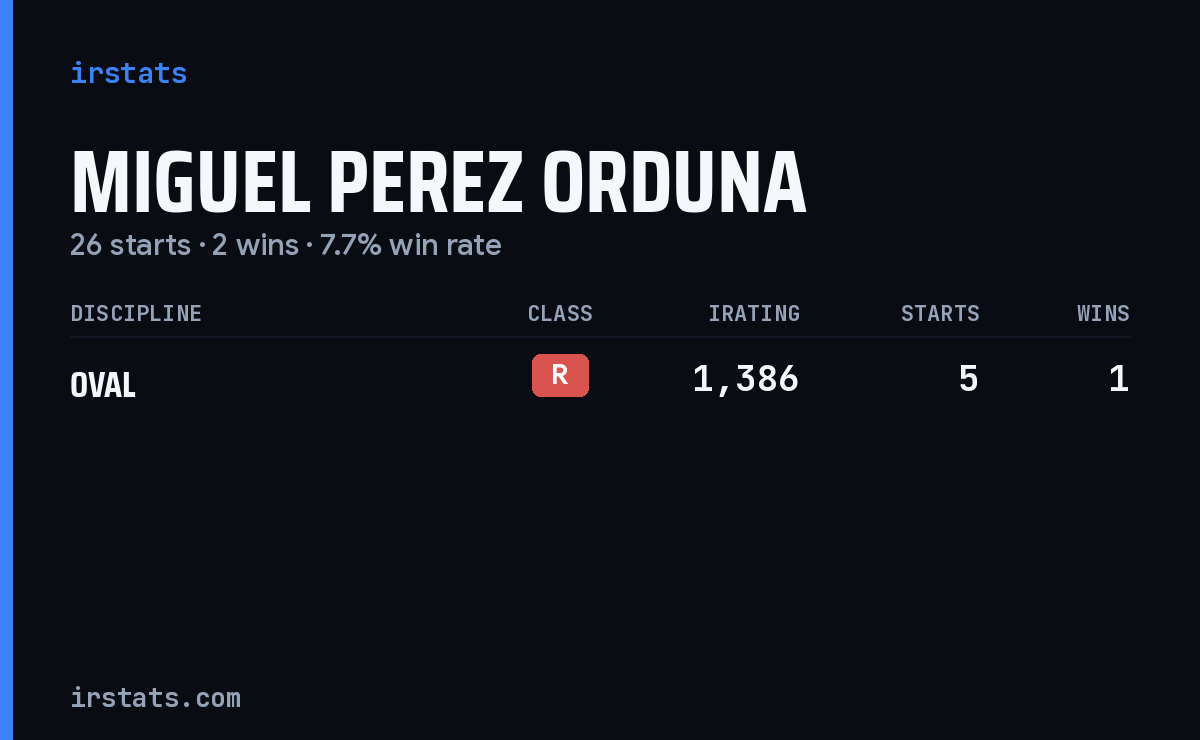The height and width of the screenshot is (740, 1200).
Task: Click the oval starts value 5
Action: 968,379
